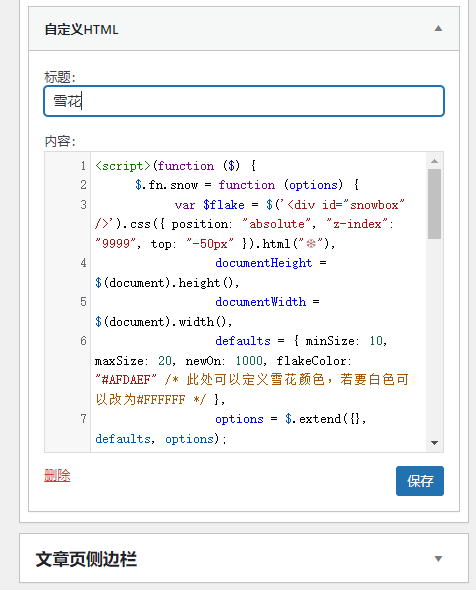476x590 pixels.
Task: Click the "maxSize" text in code
Action: coord(119,361)
